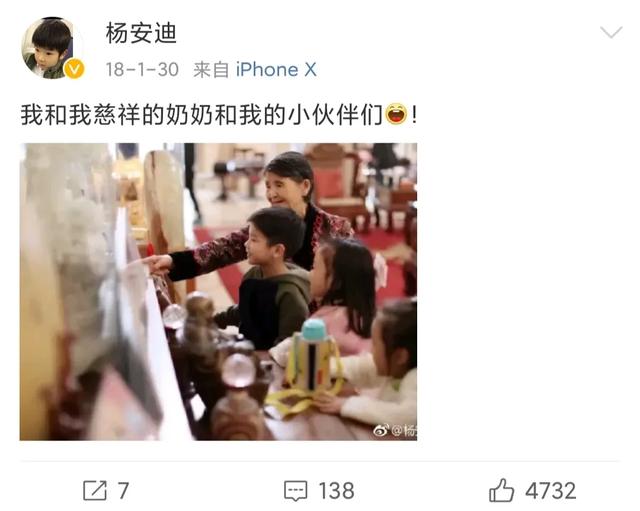This screenshot has width=640, height=511.
Task: Tap the orange verified V badge
Action: pos(74,69)
